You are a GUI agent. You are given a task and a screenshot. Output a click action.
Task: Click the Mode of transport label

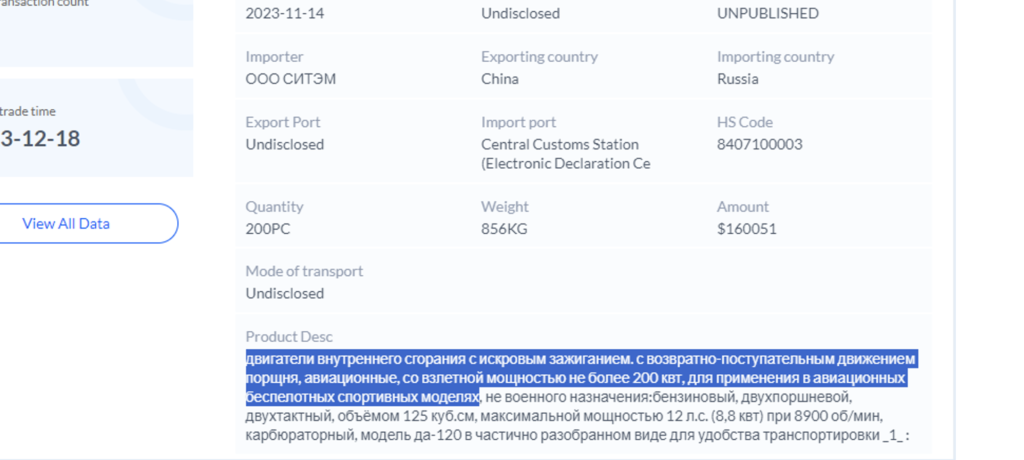[x=304, y=271]
